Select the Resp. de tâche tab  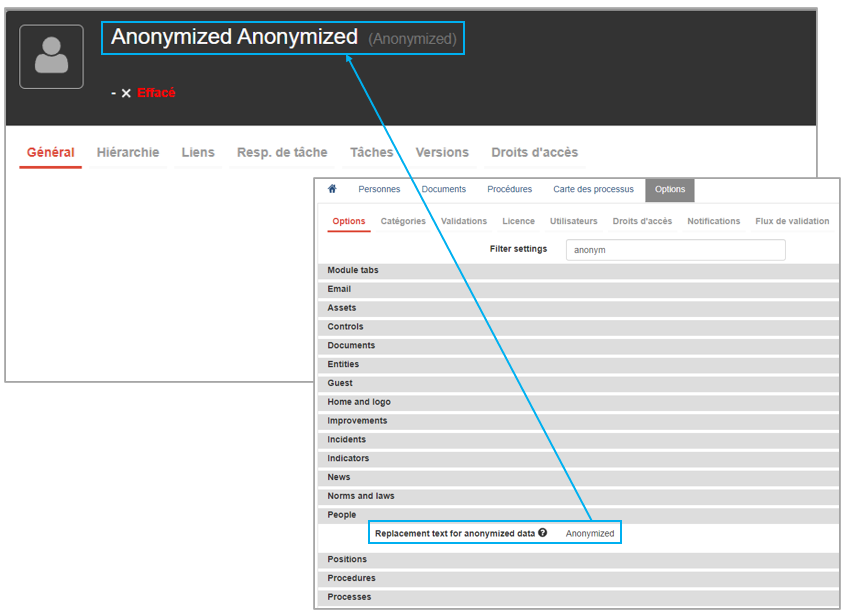click(x=282, y=153)
